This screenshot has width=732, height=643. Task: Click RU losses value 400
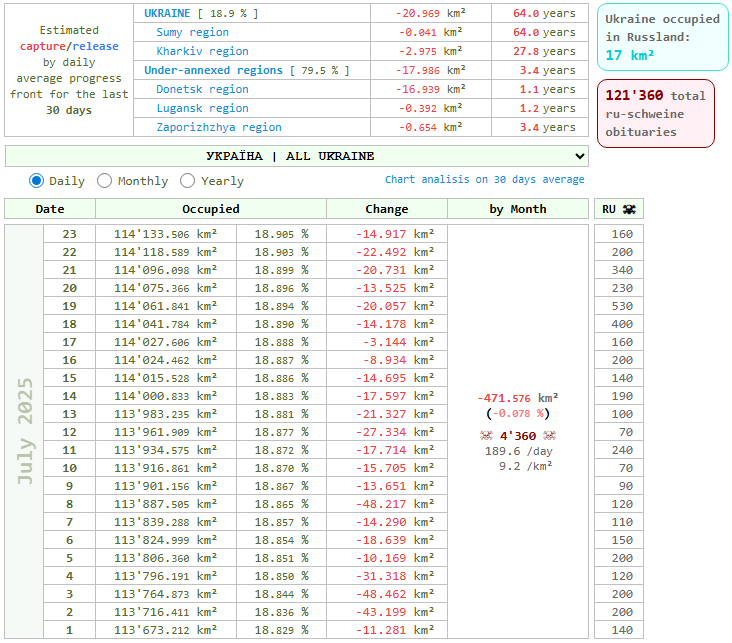[x=622, y=324]
